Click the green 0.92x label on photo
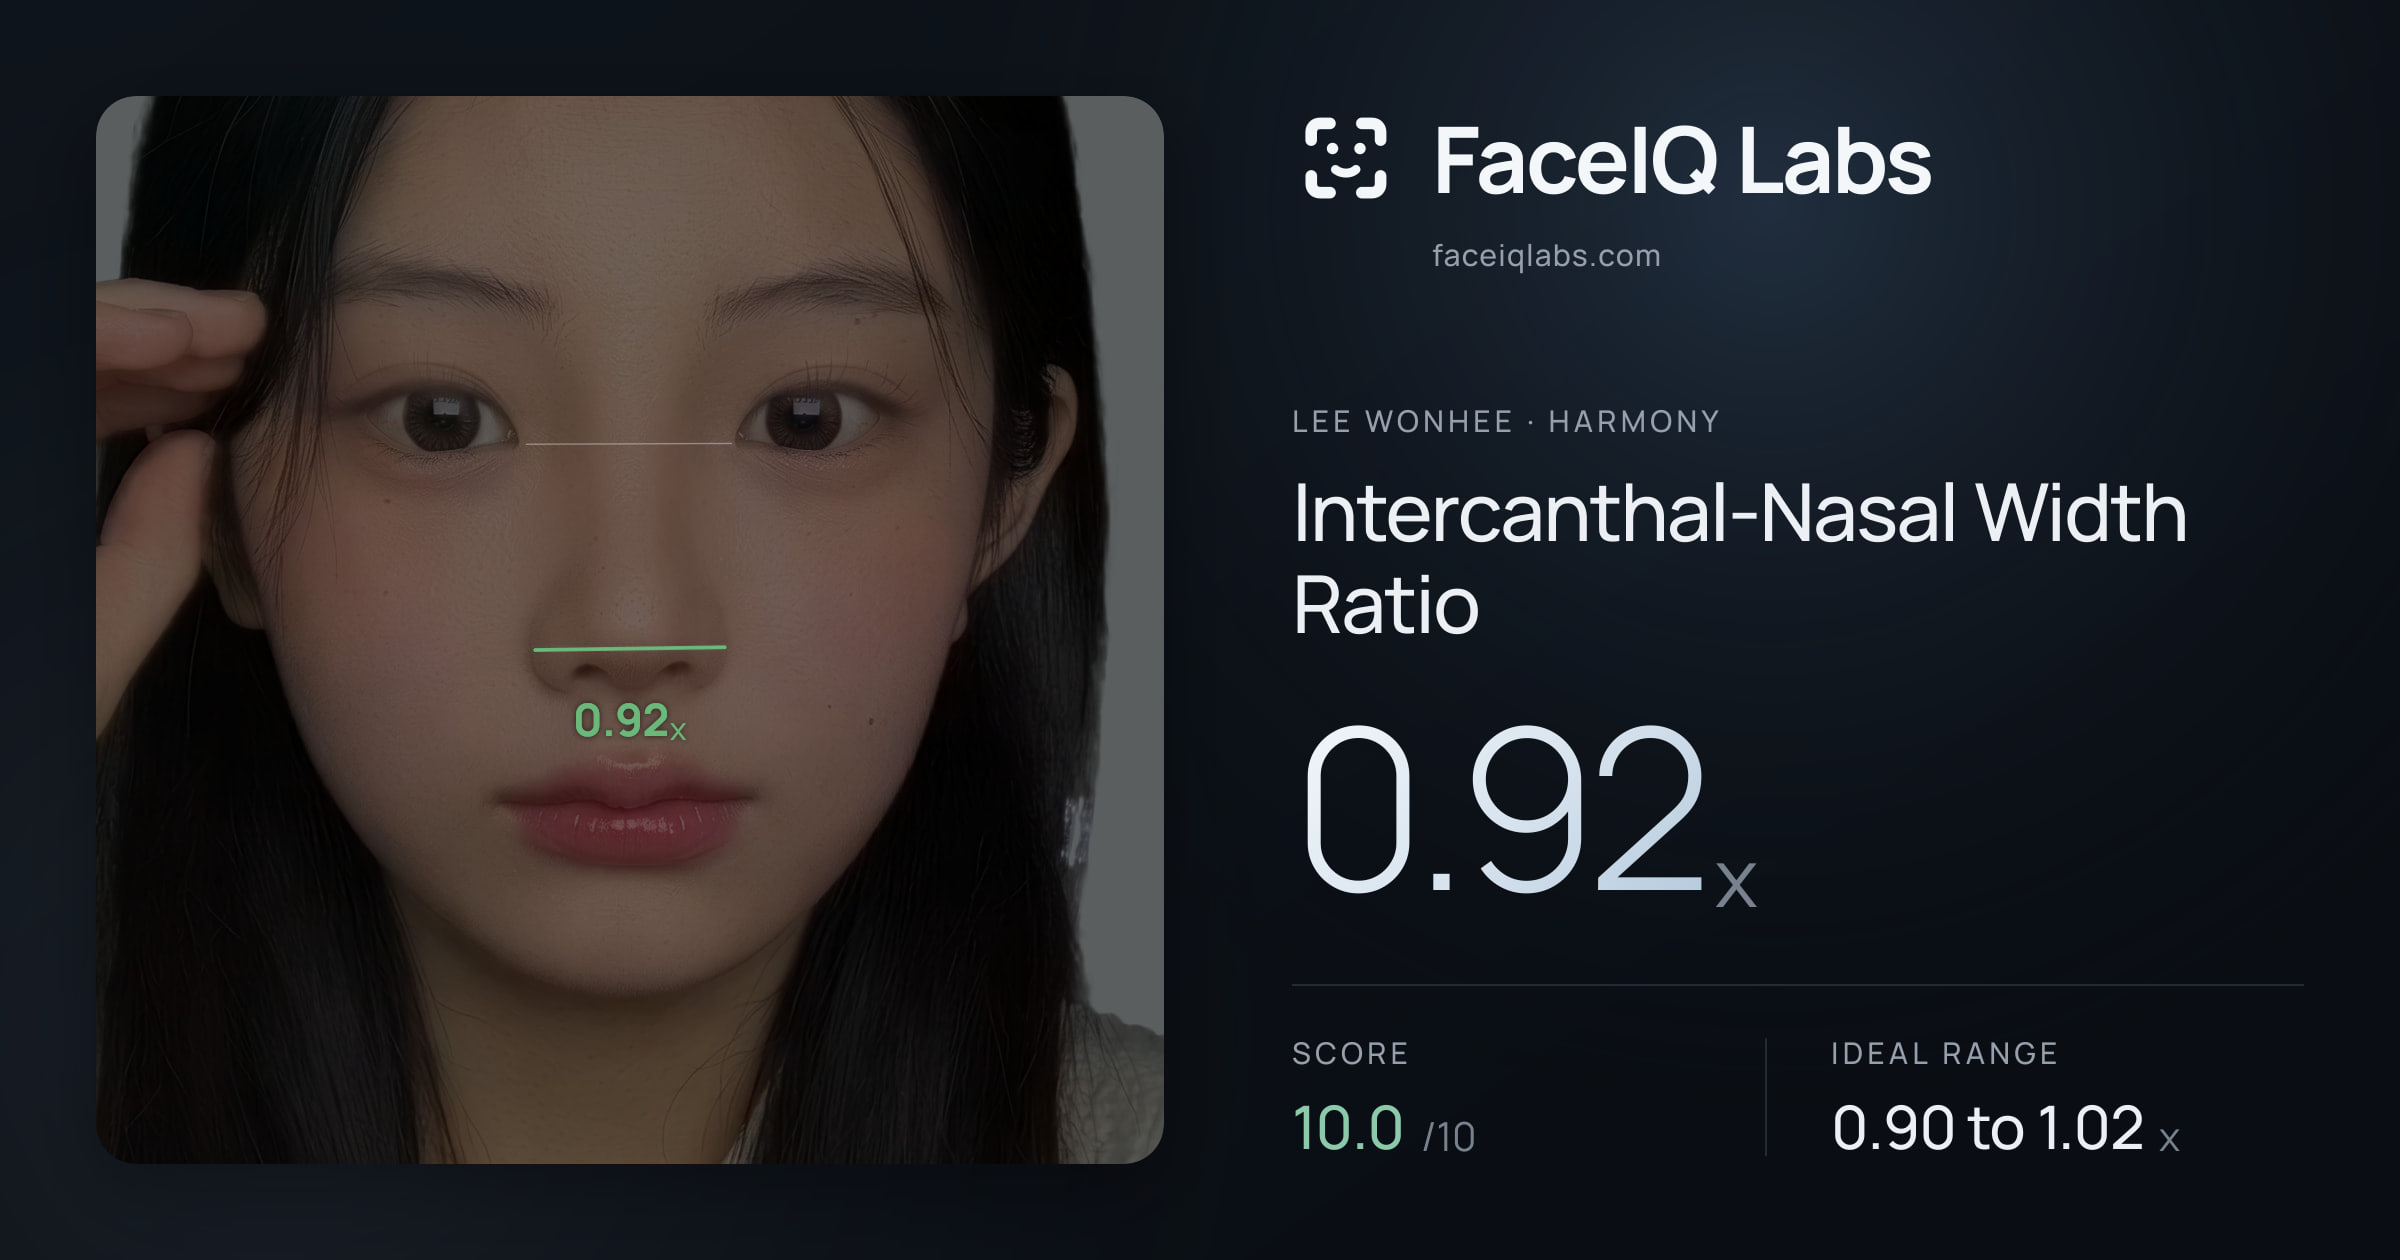This screenshot has height=1260, width=2400. (630, 721)
